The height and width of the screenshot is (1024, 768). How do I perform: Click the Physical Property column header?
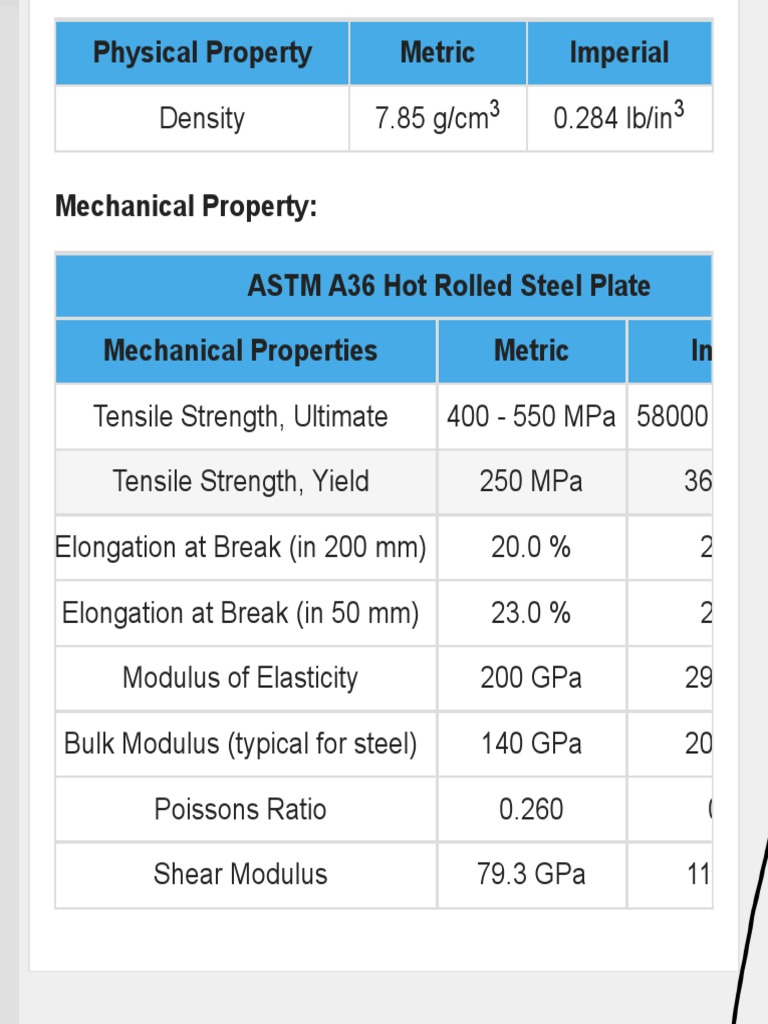(x=202, y=53)
